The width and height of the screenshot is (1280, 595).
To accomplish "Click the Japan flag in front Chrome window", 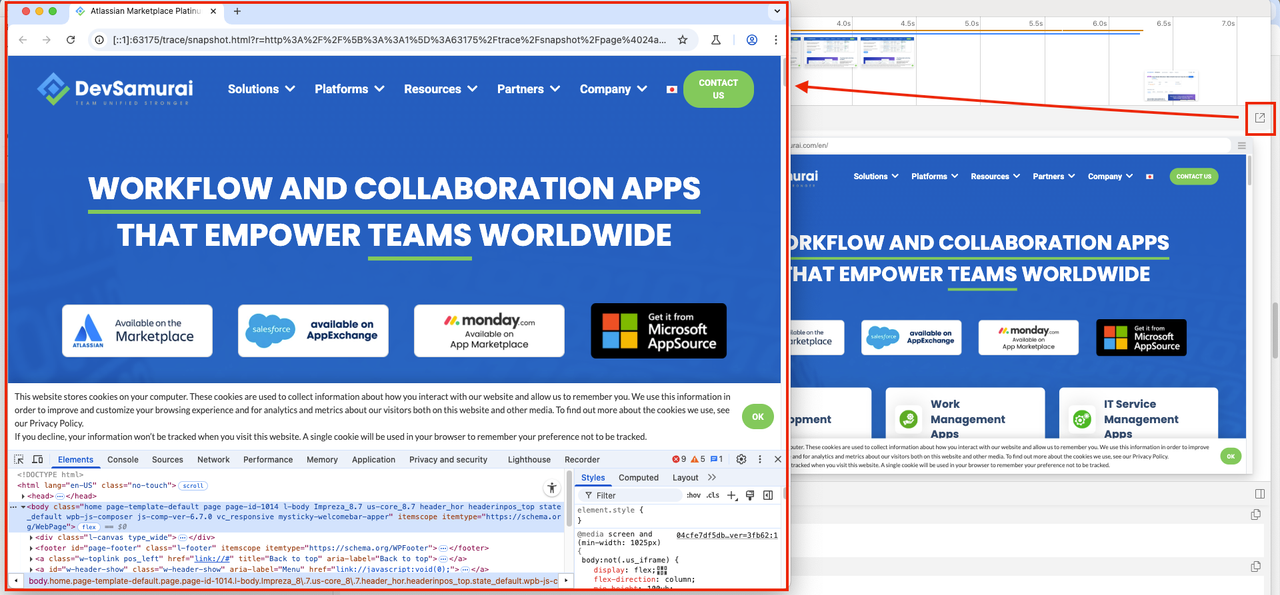I will 671,89.
